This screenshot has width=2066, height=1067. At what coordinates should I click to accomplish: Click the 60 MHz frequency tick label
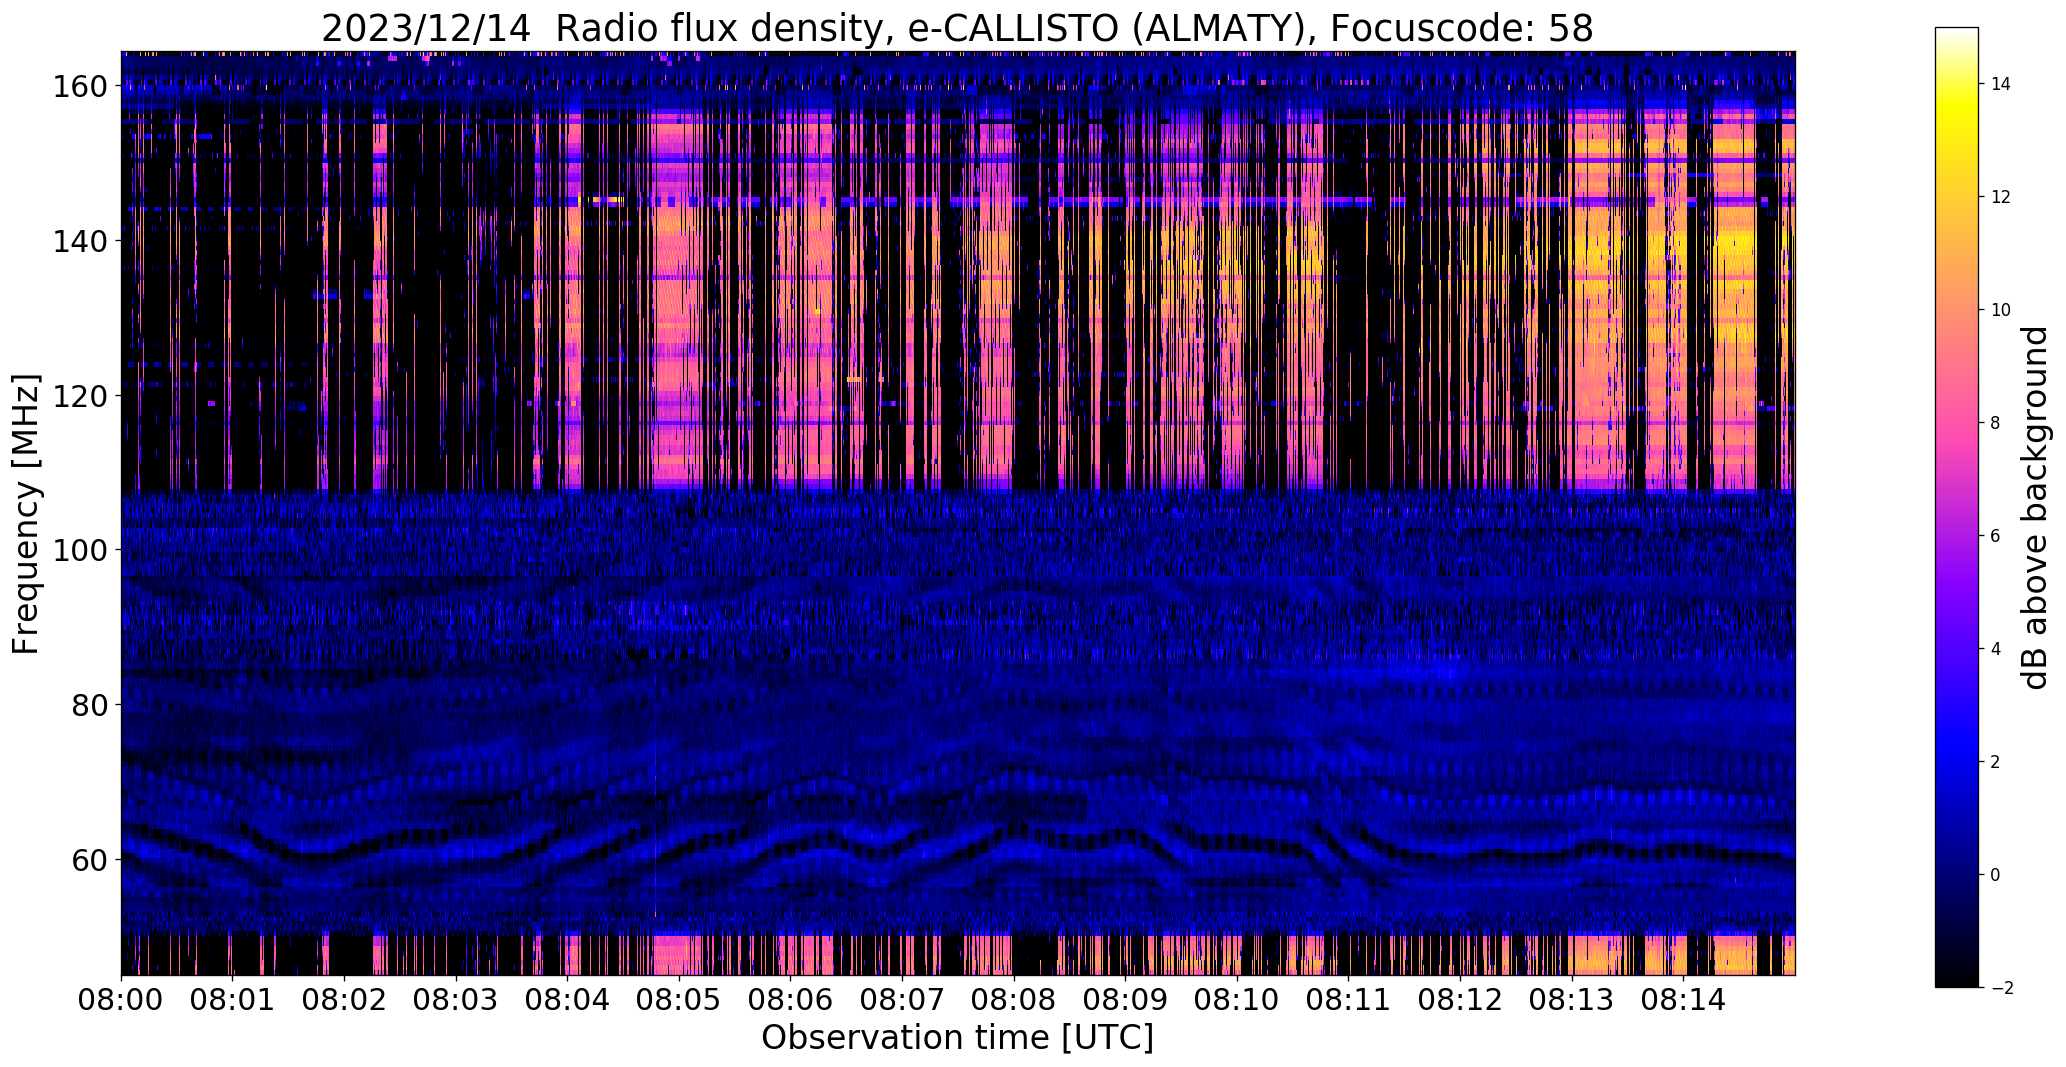point(90,859)
